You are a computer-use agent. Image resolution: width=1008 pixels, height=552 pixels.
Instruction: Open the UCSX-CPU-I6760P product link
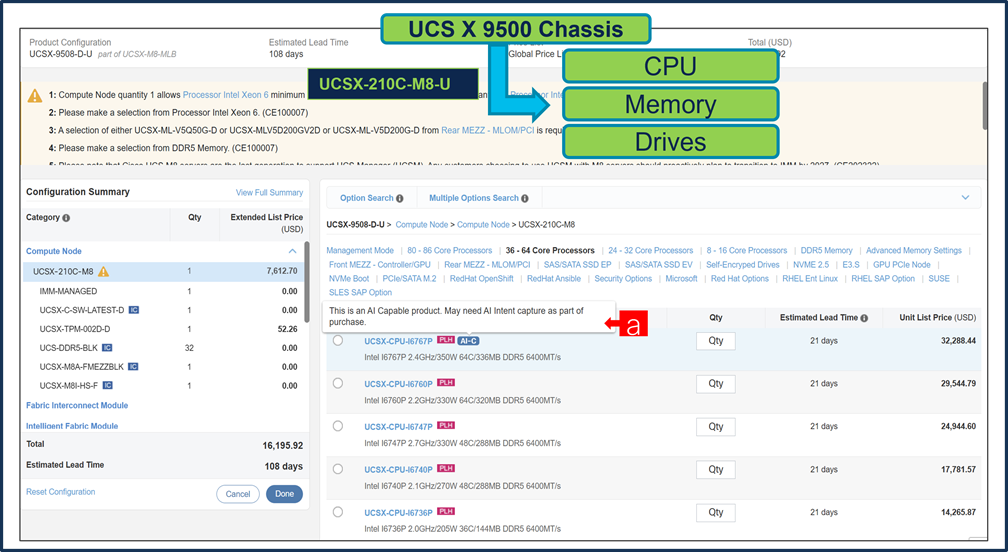(x=398, y=384)
